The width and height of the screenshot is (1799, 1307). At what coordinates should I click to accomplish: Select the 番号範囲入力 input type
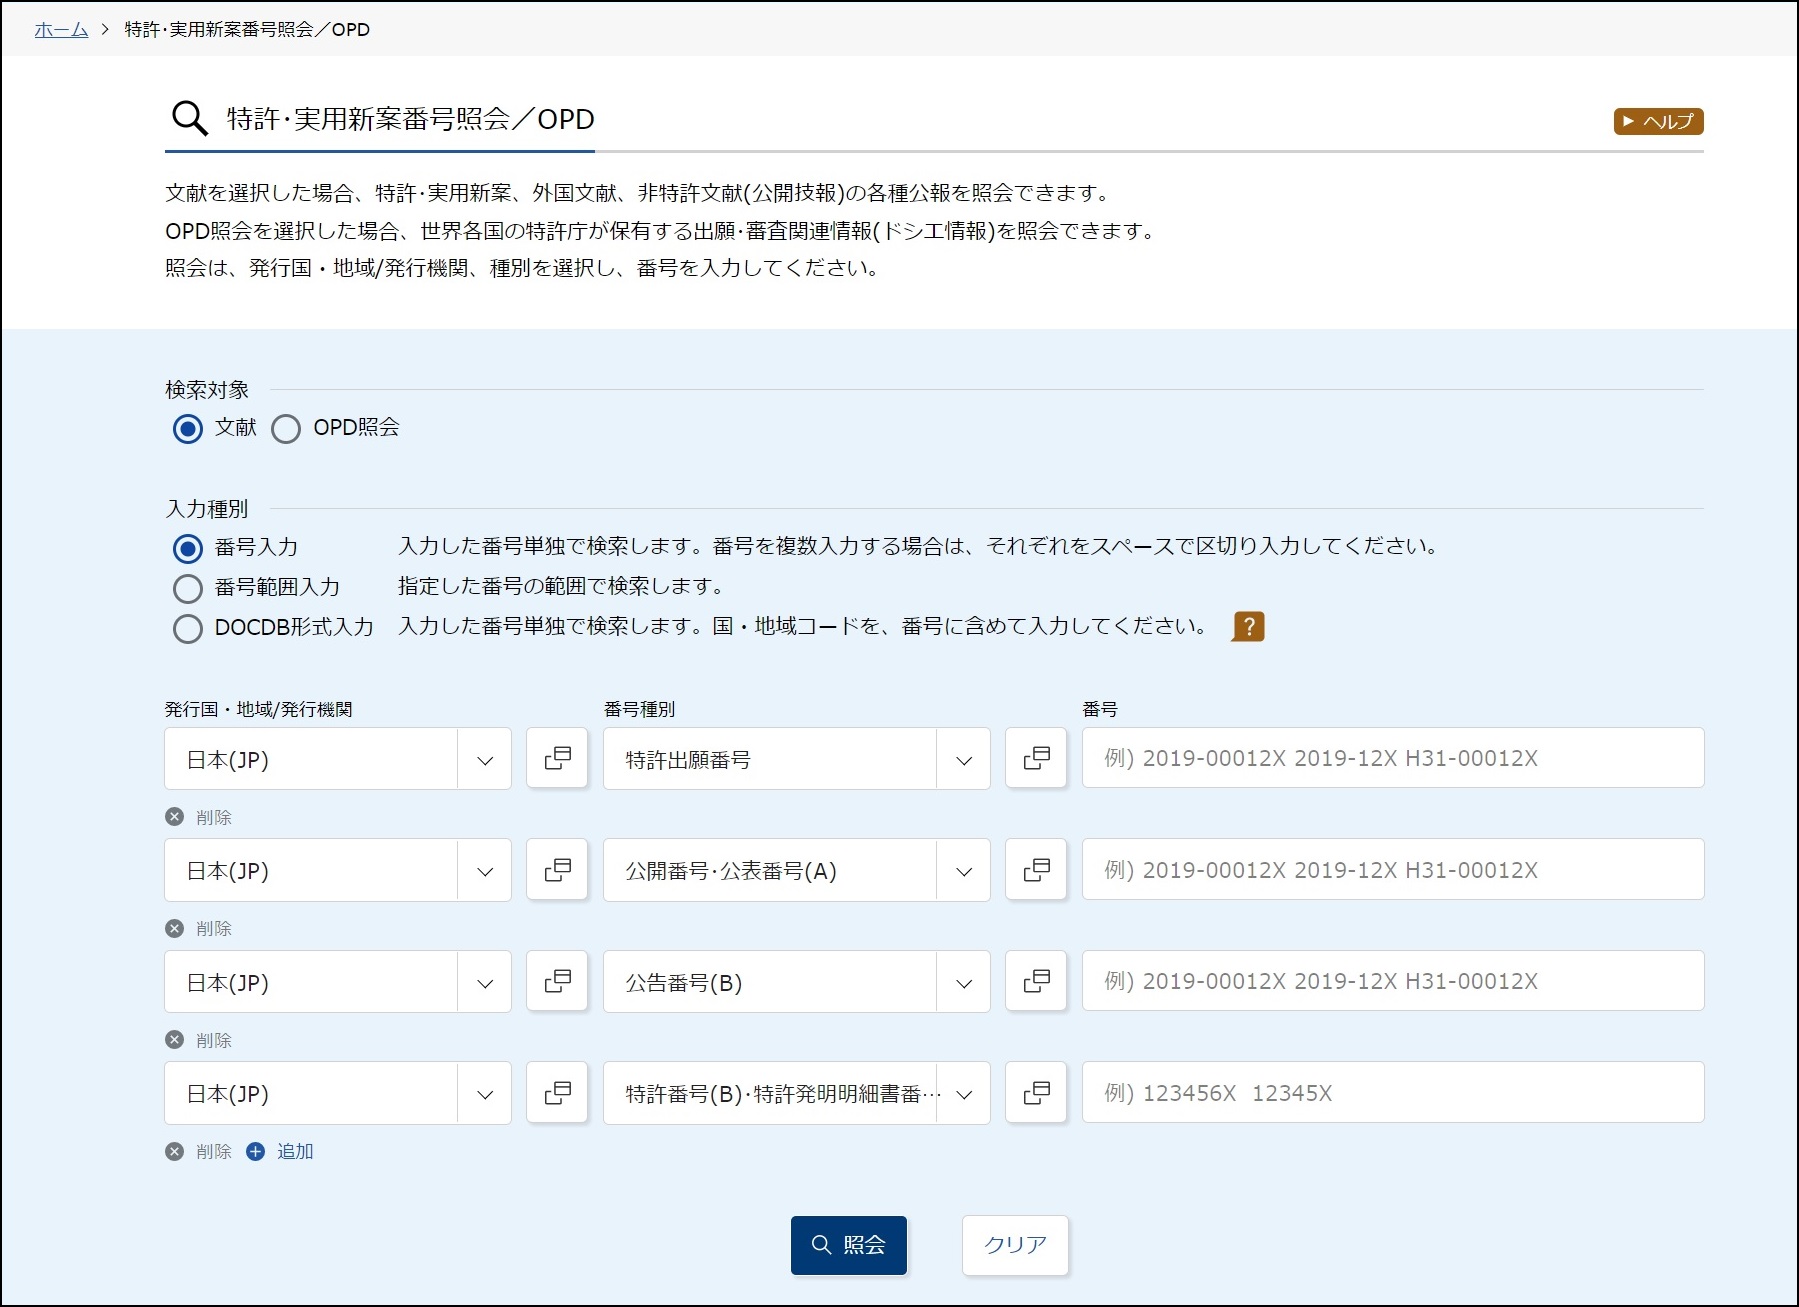188,588
